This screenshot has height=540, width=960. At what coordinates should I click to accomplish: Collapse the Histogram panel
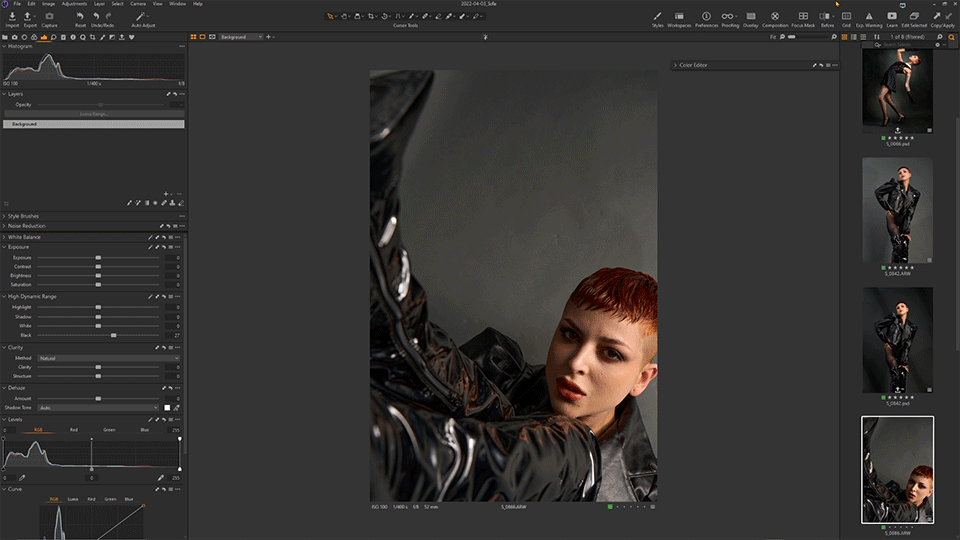(x=4, y=47)
